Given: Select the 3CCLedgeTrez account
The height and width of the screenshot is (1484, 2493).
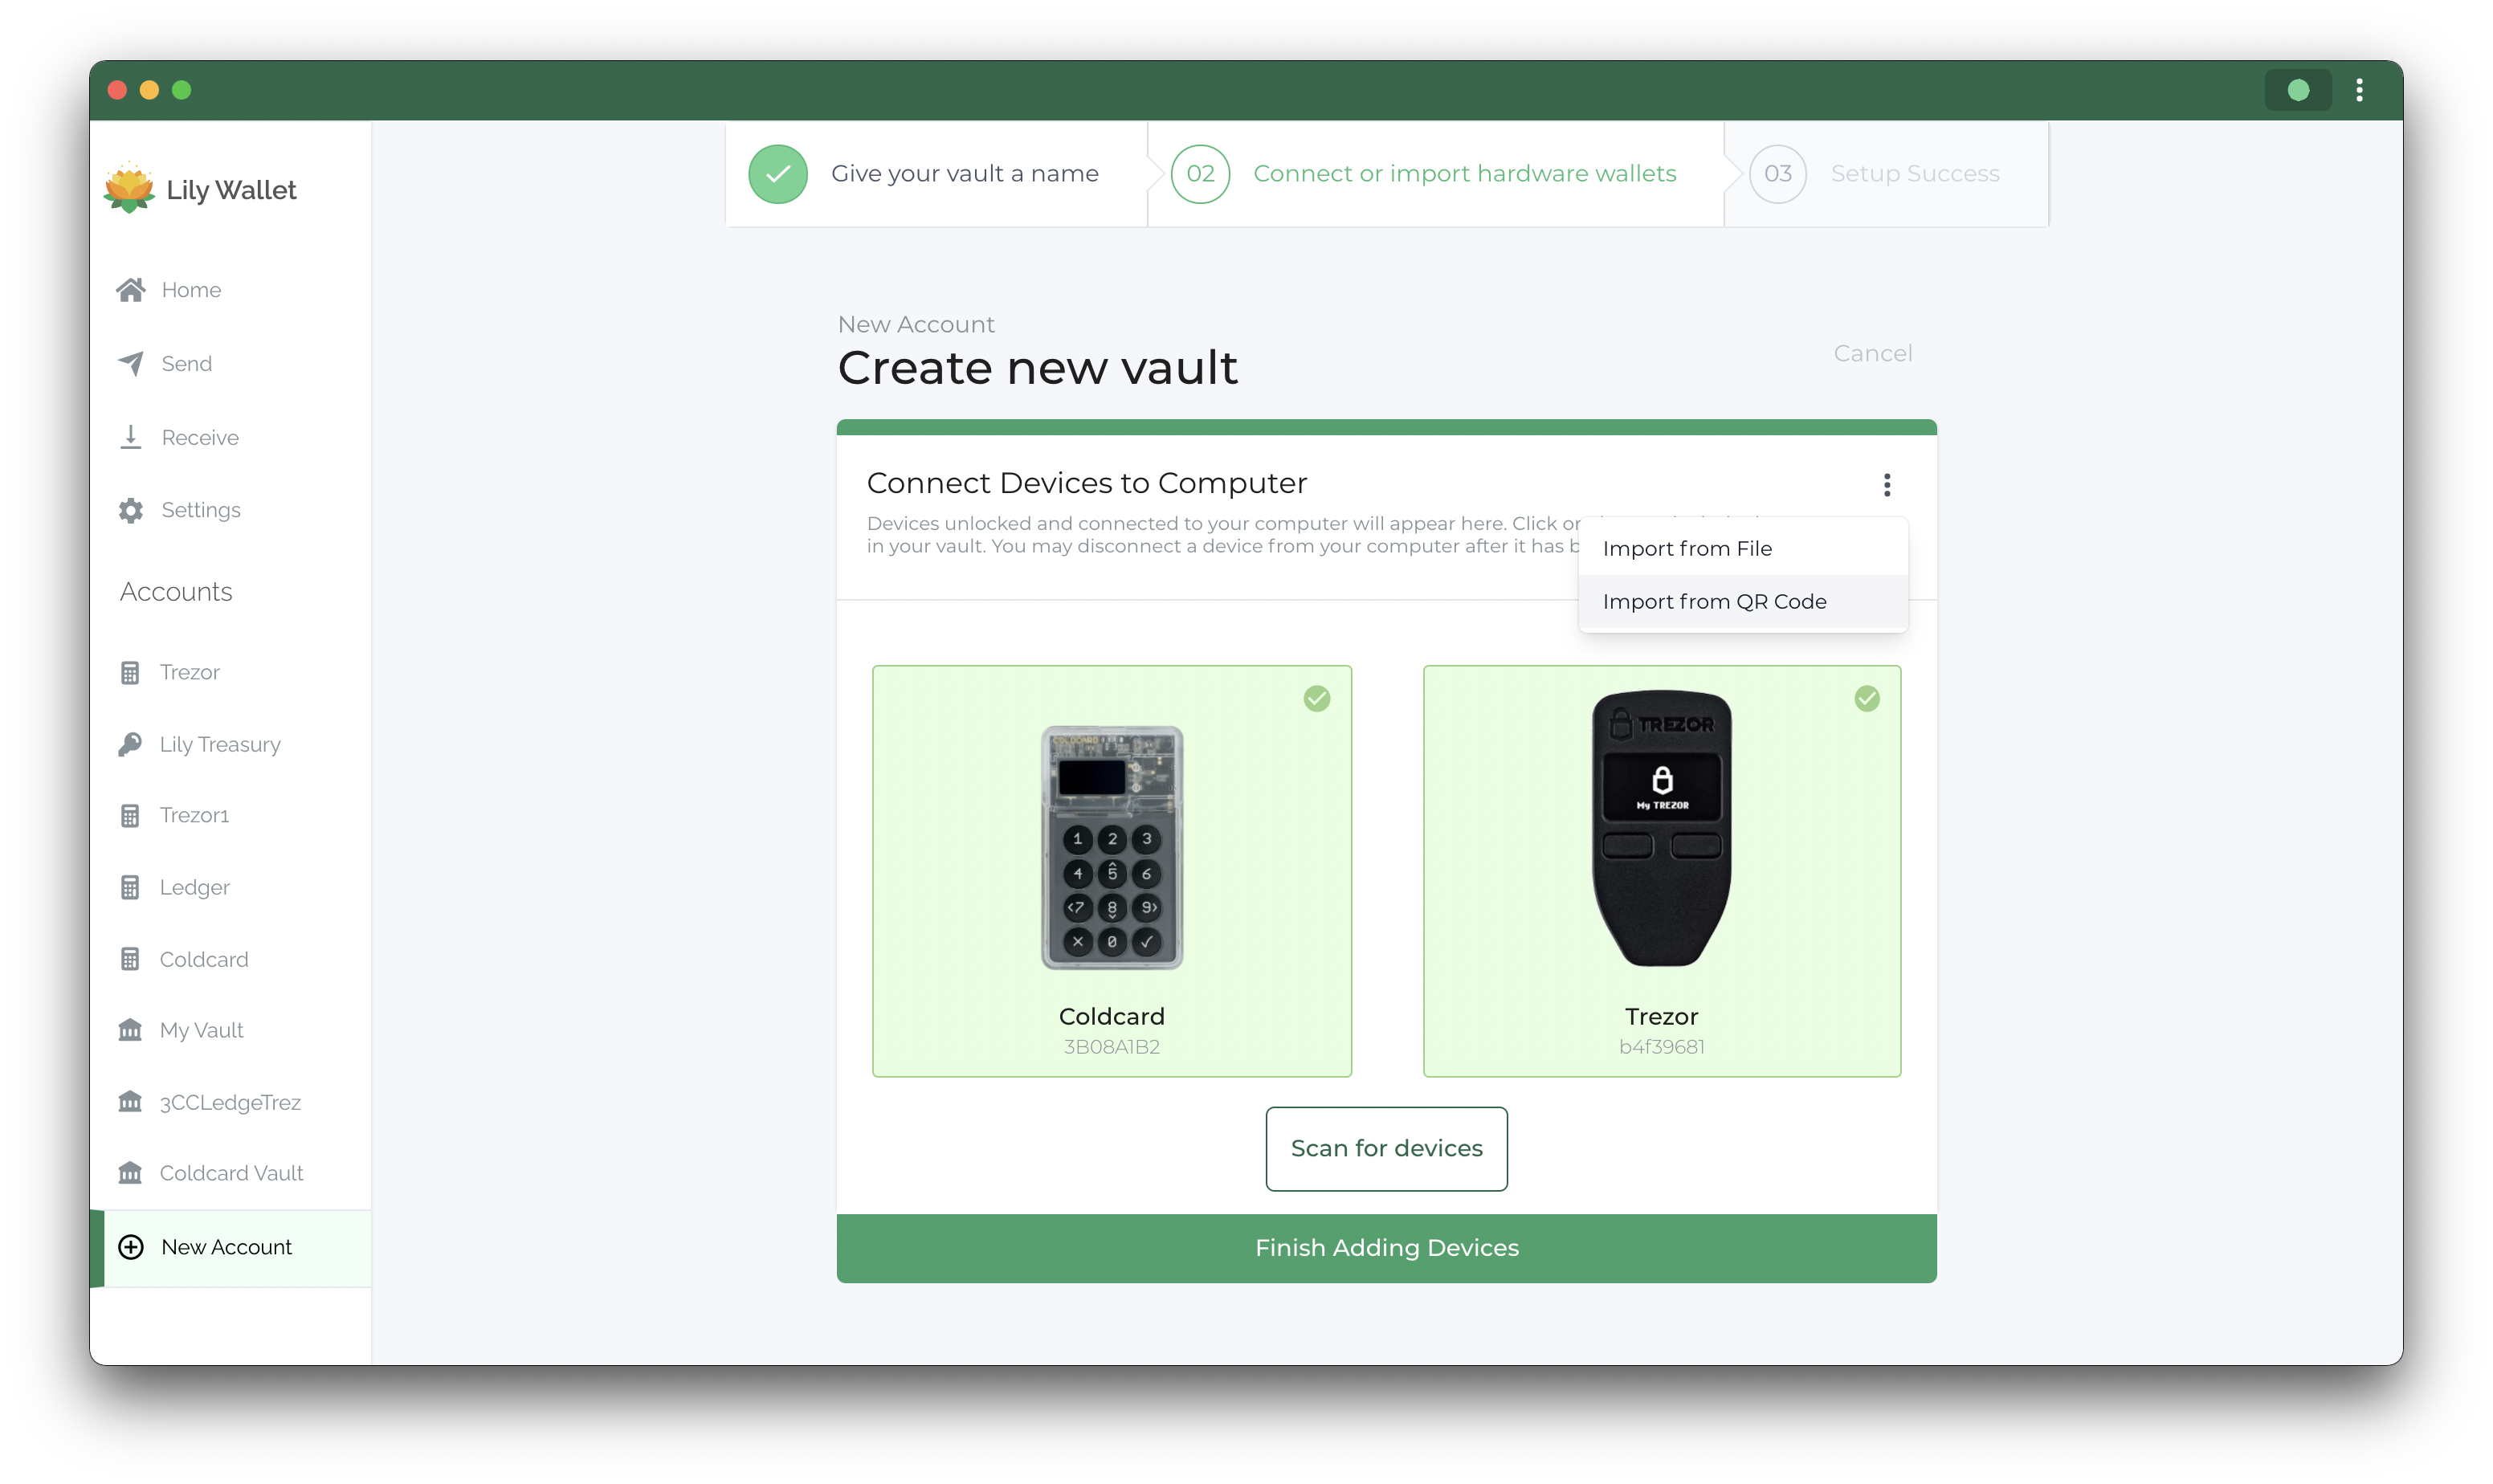Looking at the screenshot, I should (231, 1101).
